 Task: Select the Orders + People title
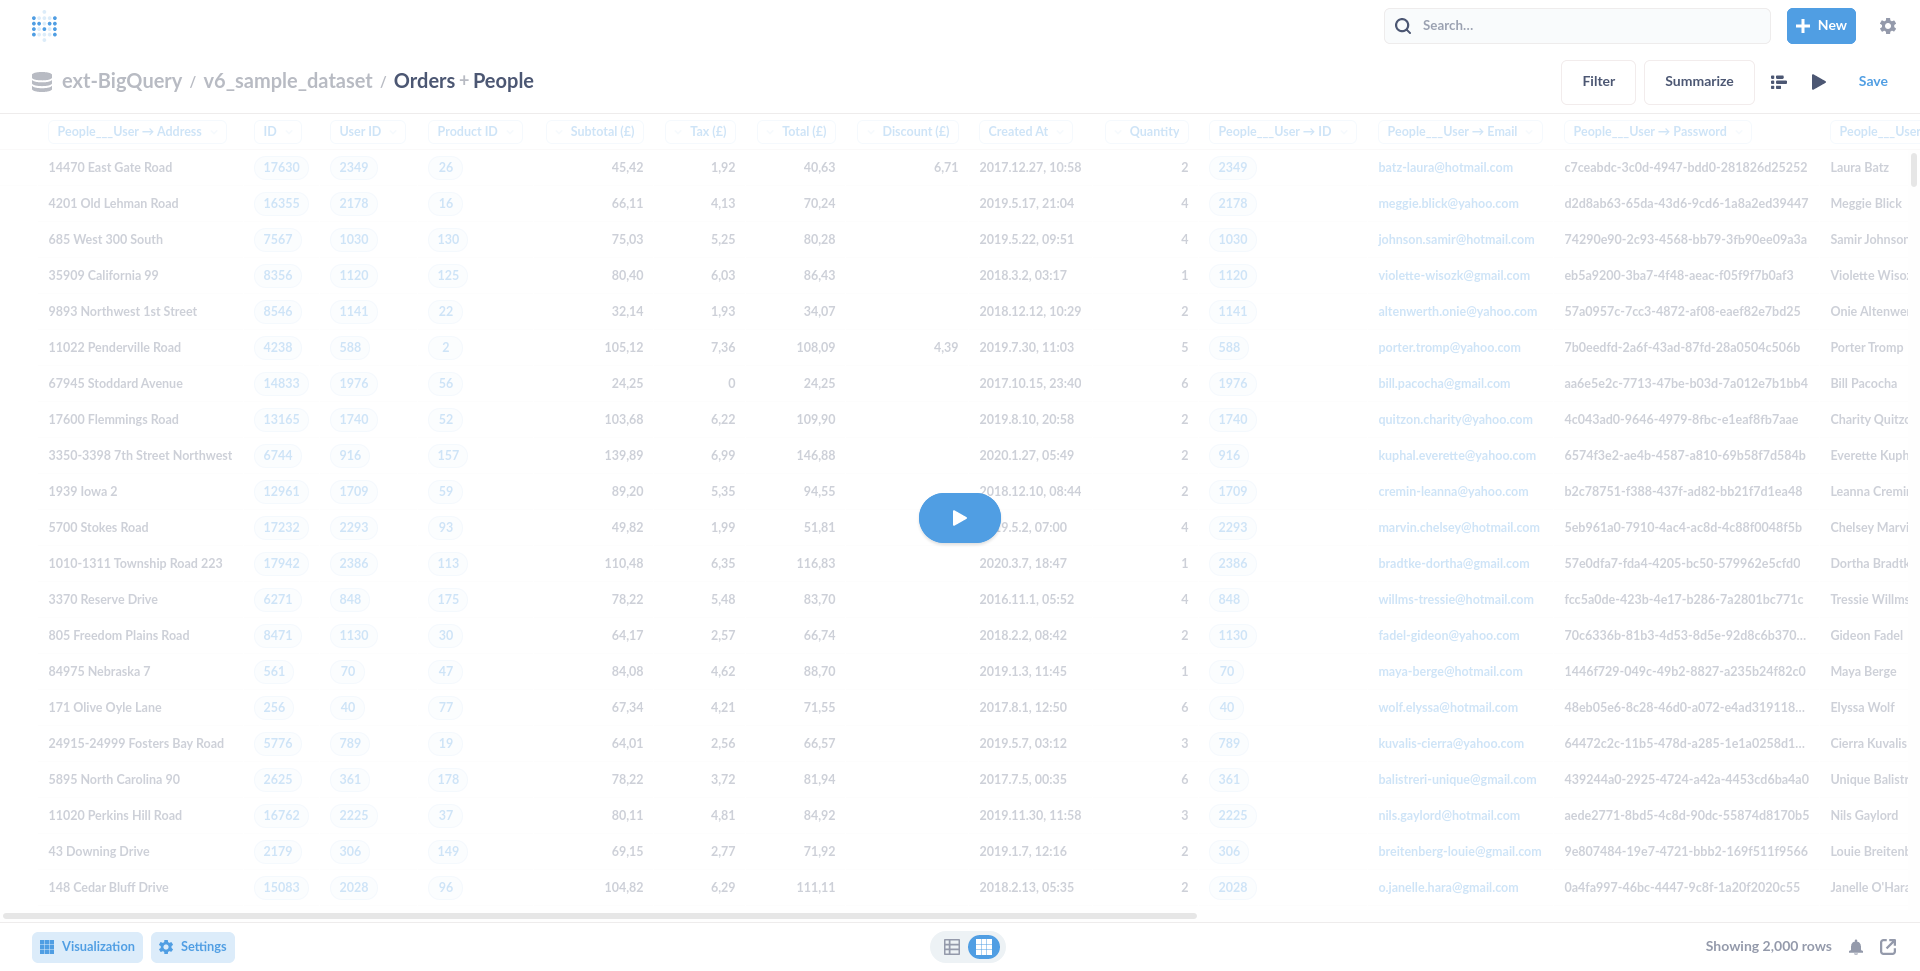[x=462, y=80]
